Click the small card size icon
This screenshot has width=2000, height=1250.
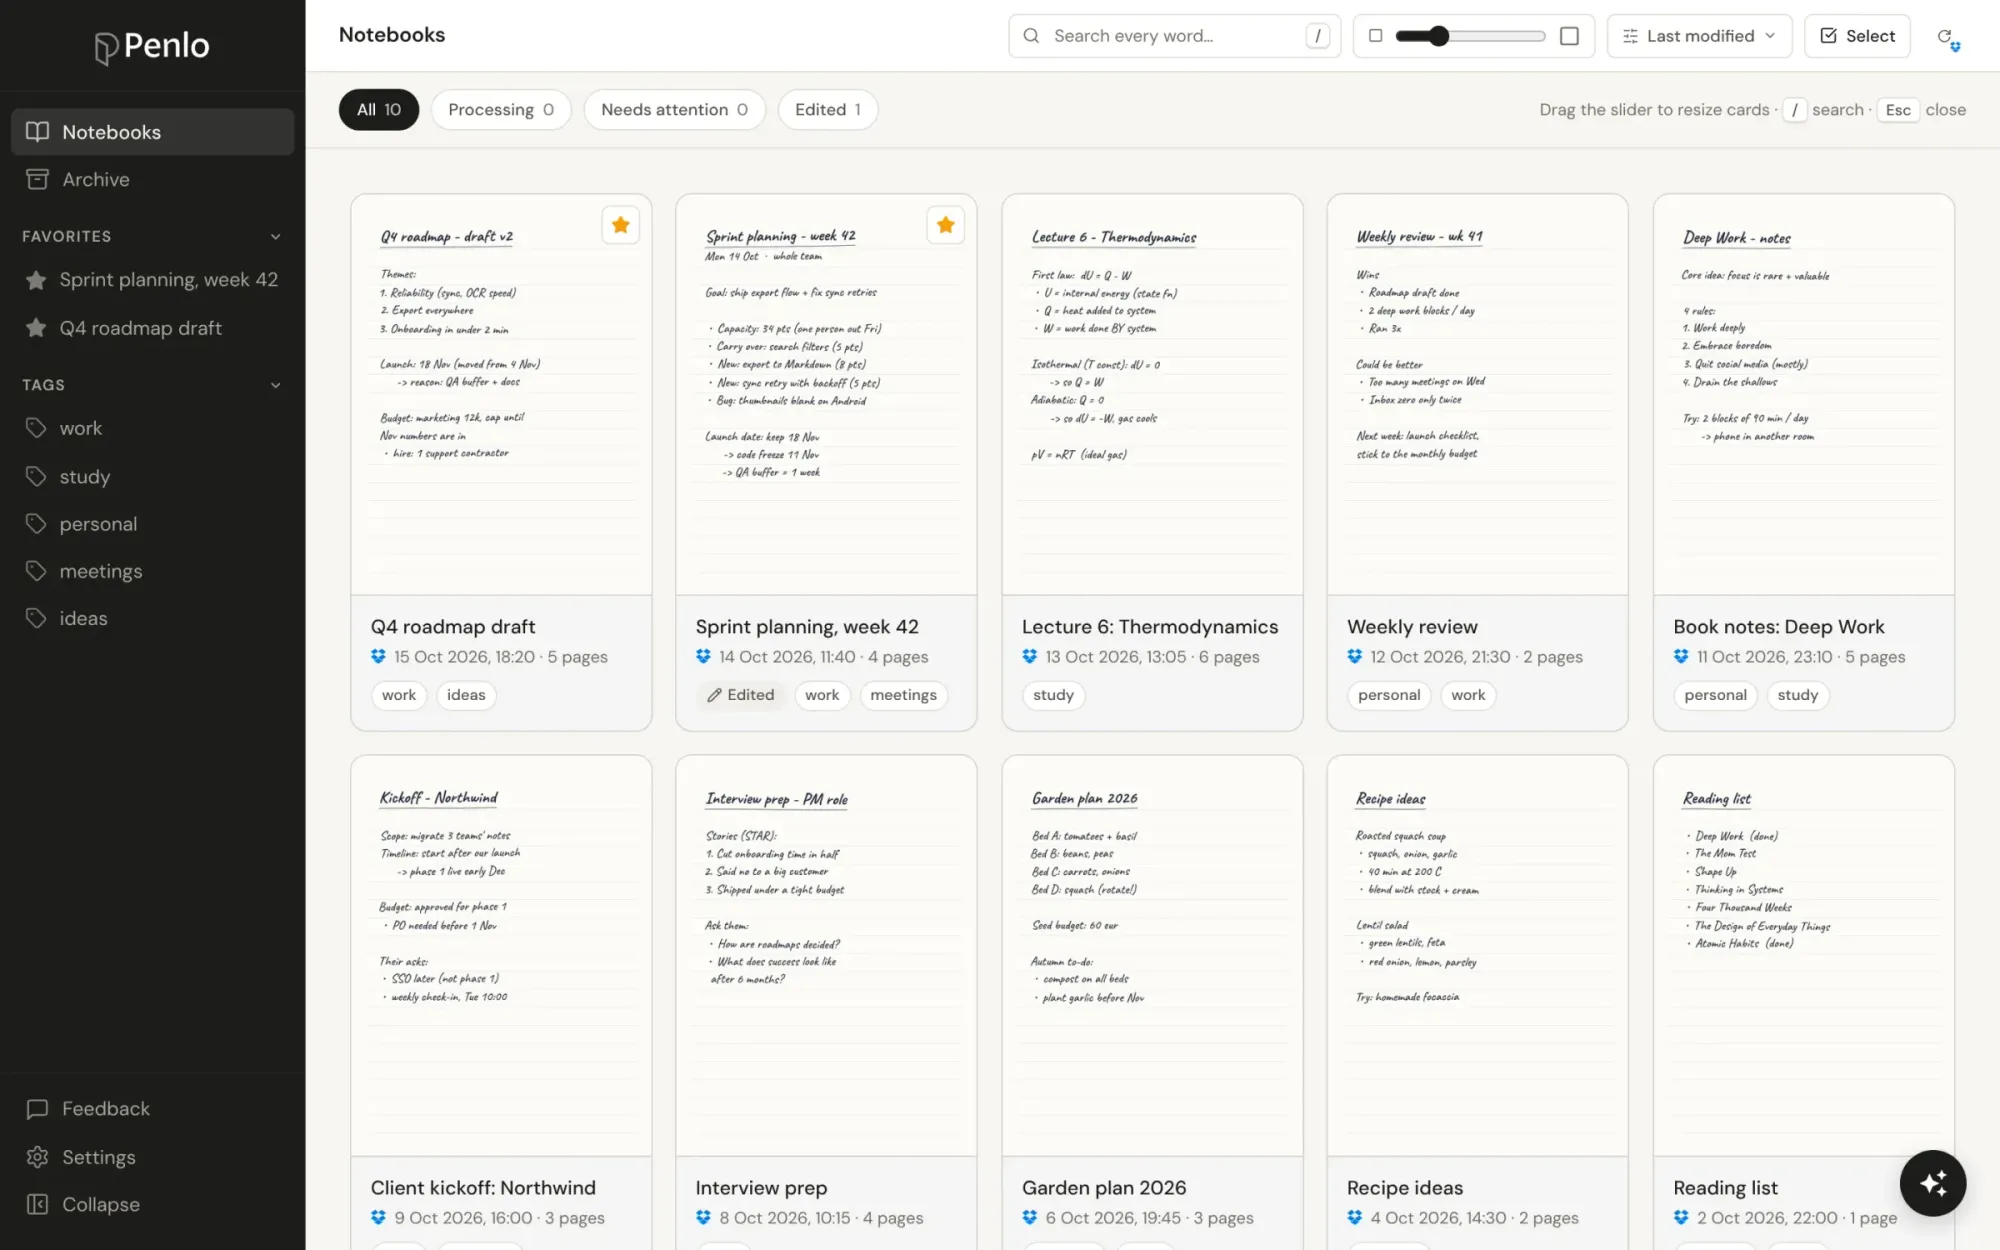1375,36
